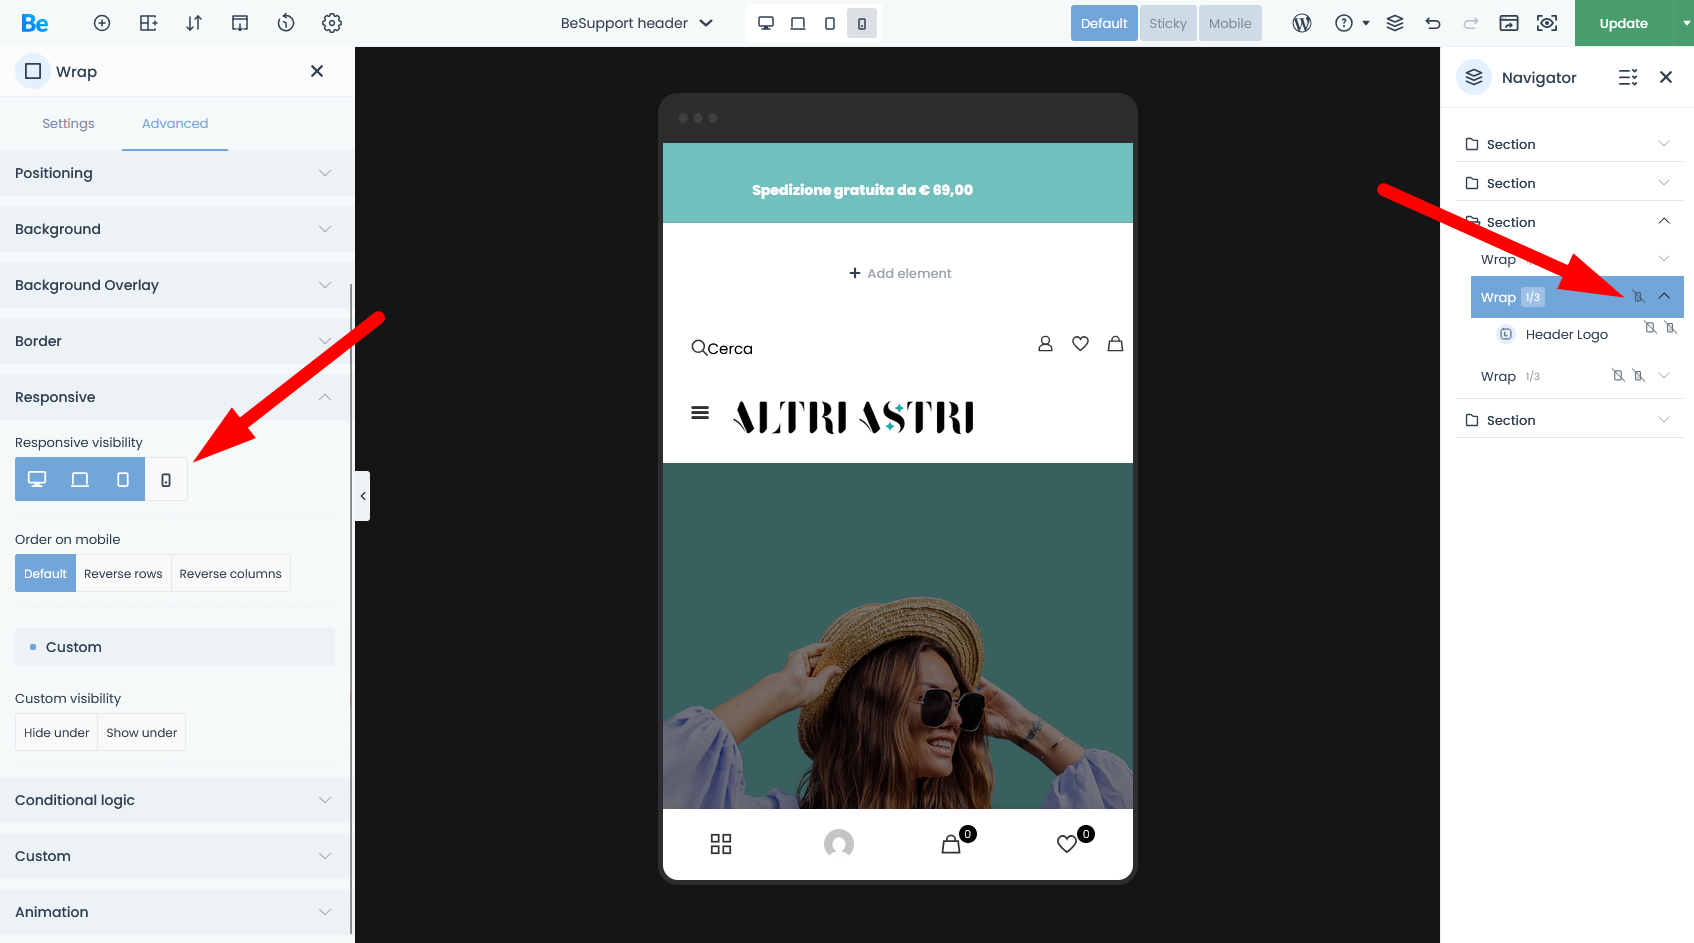Open the builder settings gear icon

click(332, 23)
